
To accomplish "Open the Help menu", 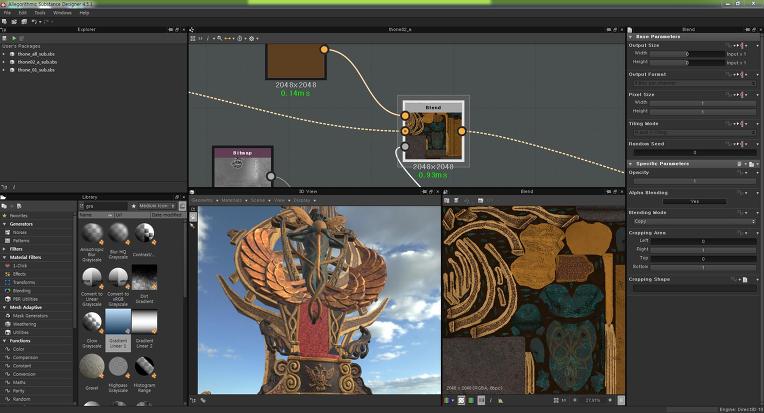I will (84, 13).
